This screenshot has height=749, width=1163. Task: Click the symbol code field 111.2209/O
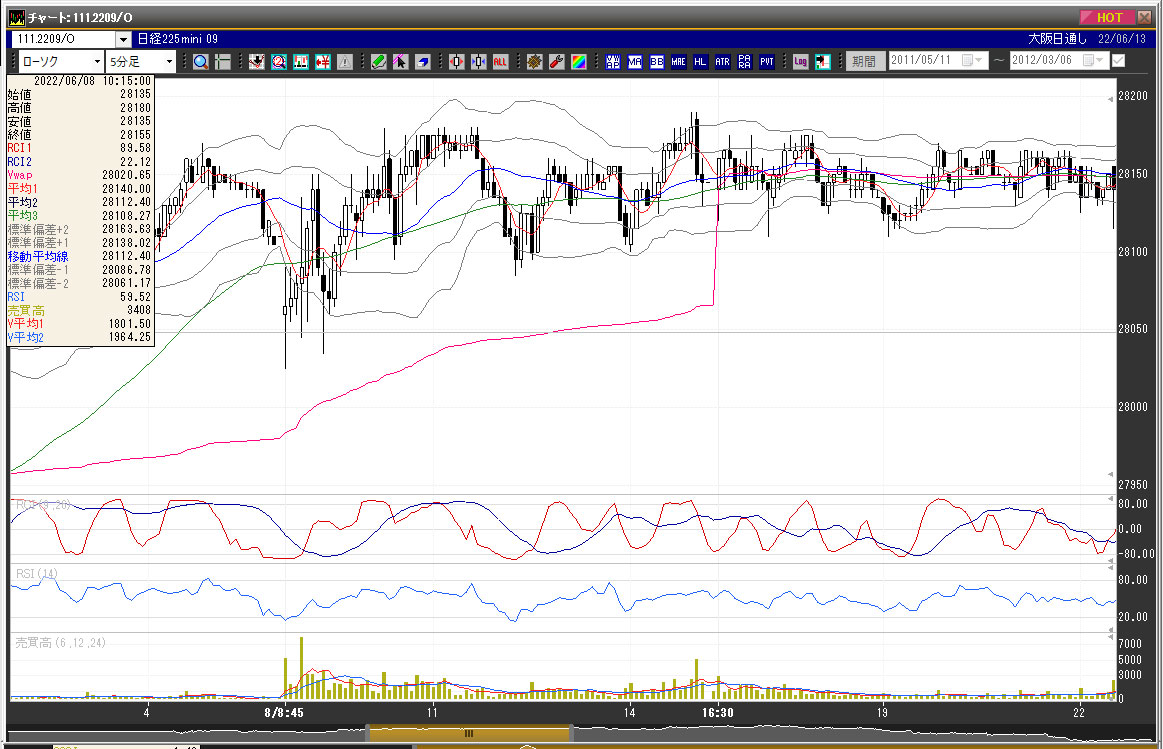(x=64, y=39)
